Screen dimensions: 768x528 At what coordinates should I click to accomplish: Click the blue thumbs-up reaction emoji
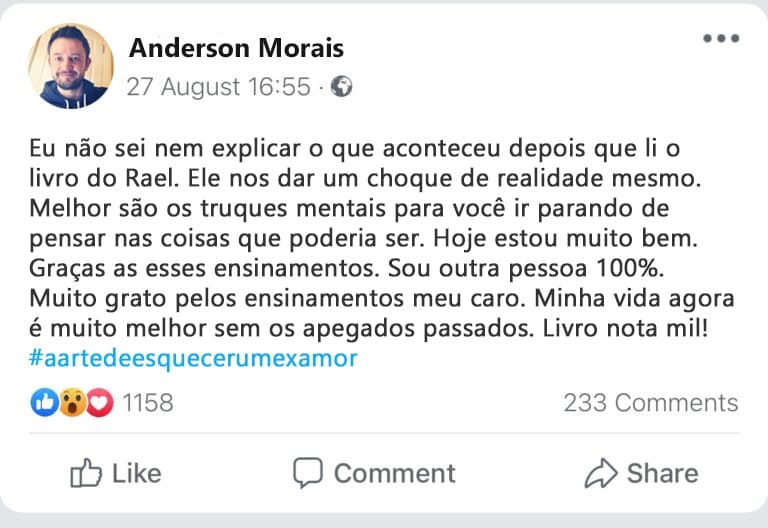pos(45,403)
